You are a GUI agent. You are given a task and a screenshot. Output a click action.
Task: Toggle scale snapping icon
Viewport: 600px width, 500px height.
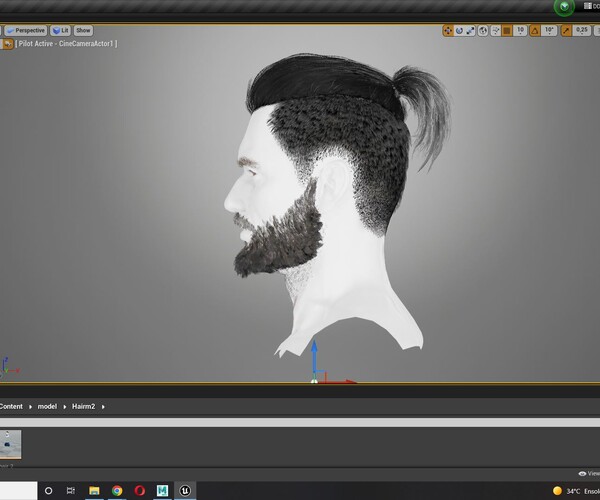[566, 31]
